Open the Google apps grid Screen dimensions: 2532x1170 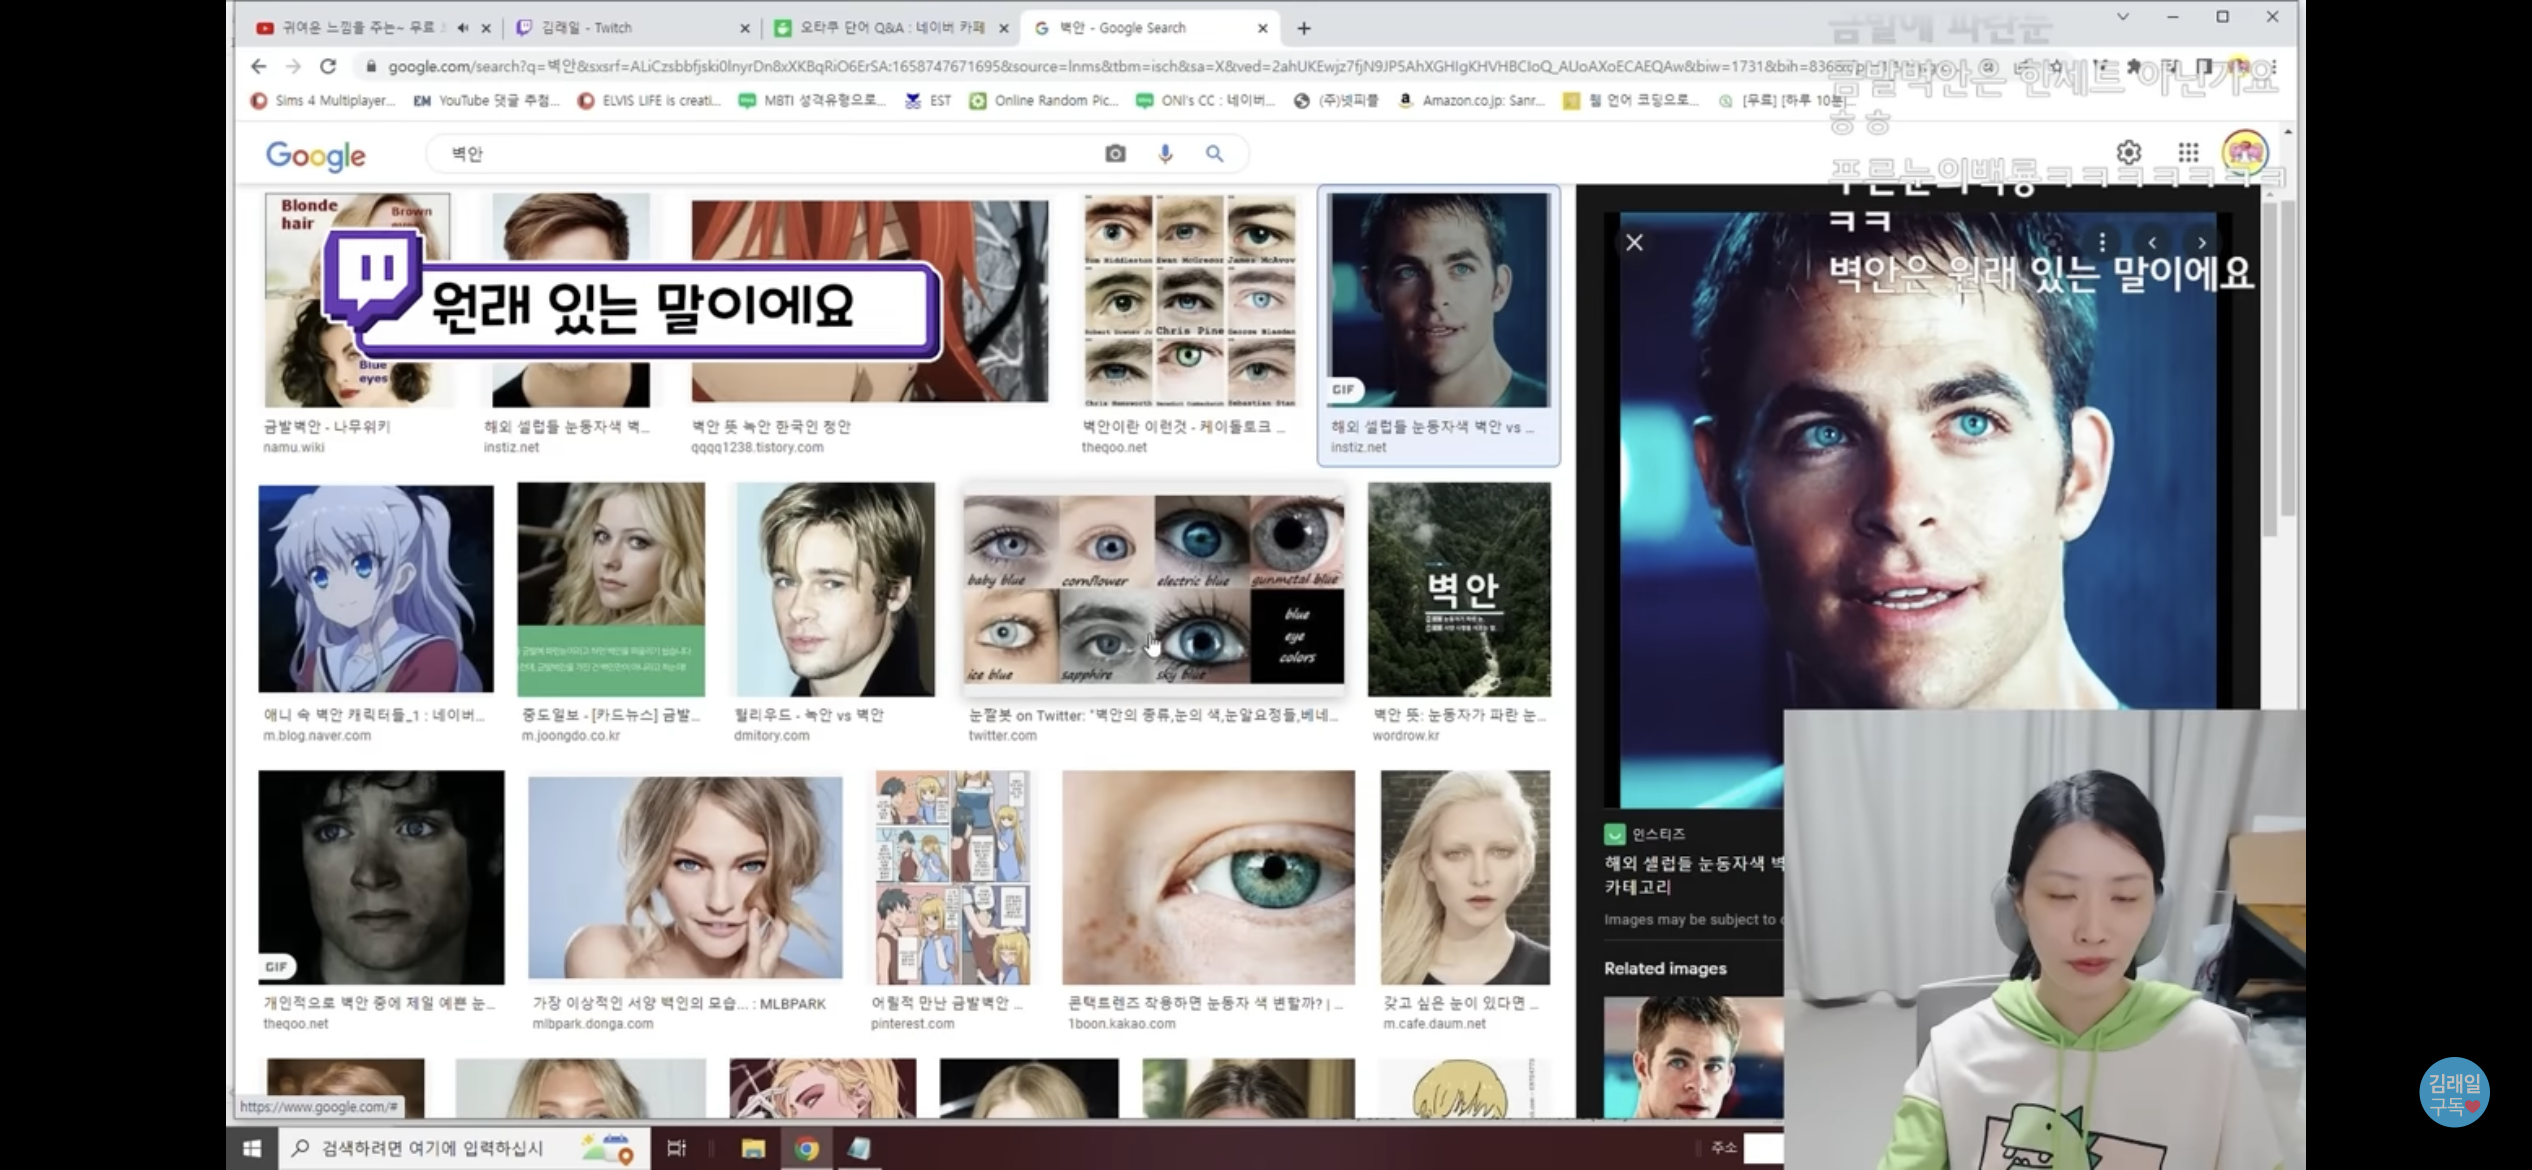[2188, 153]
